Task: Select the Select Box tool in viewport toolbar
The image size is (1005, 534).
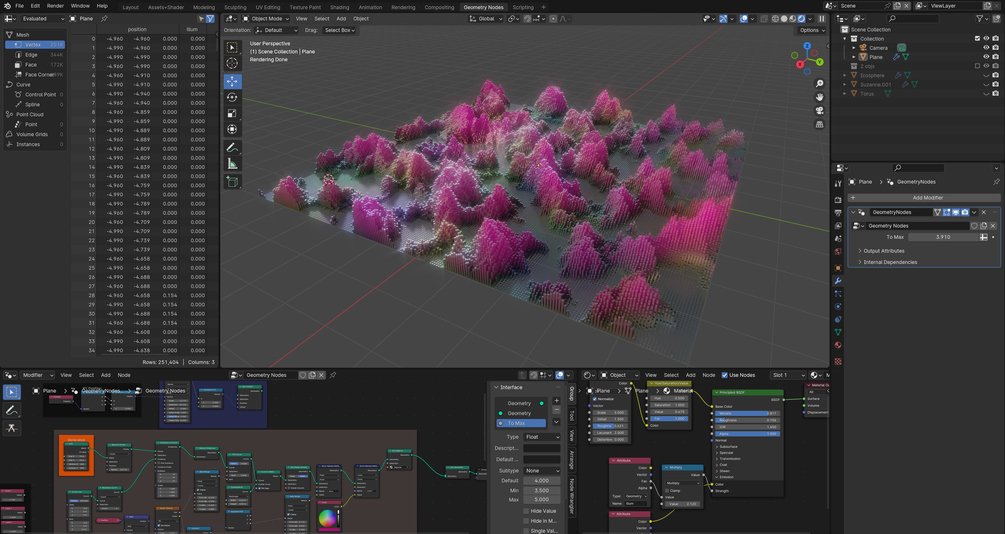Action: (x=232, y=47)
